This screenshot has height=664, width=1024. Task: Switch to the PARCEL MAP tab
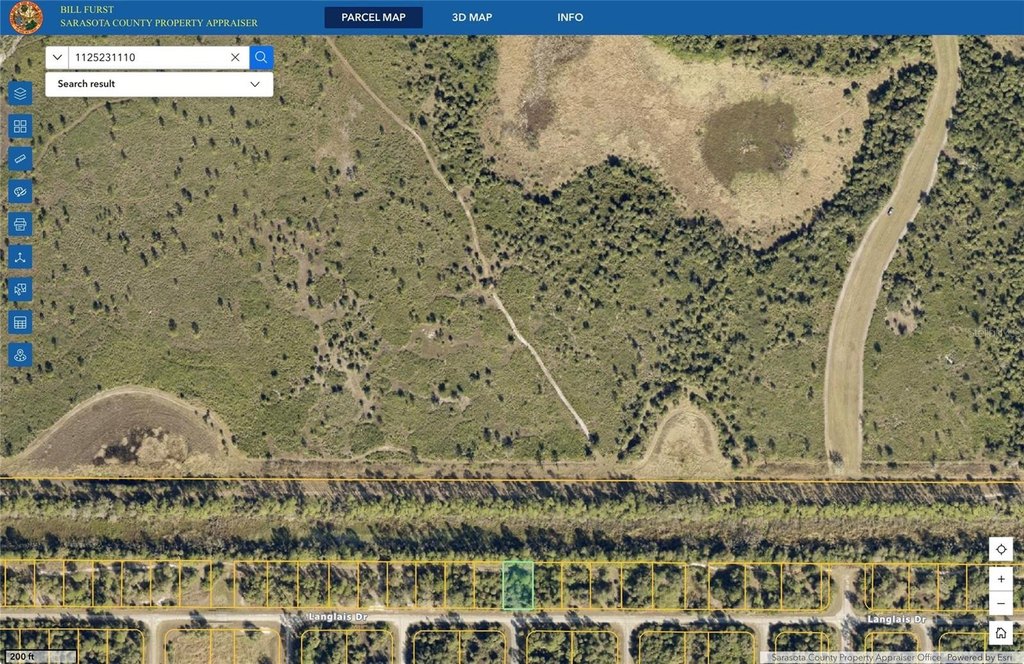coord(374,18)
